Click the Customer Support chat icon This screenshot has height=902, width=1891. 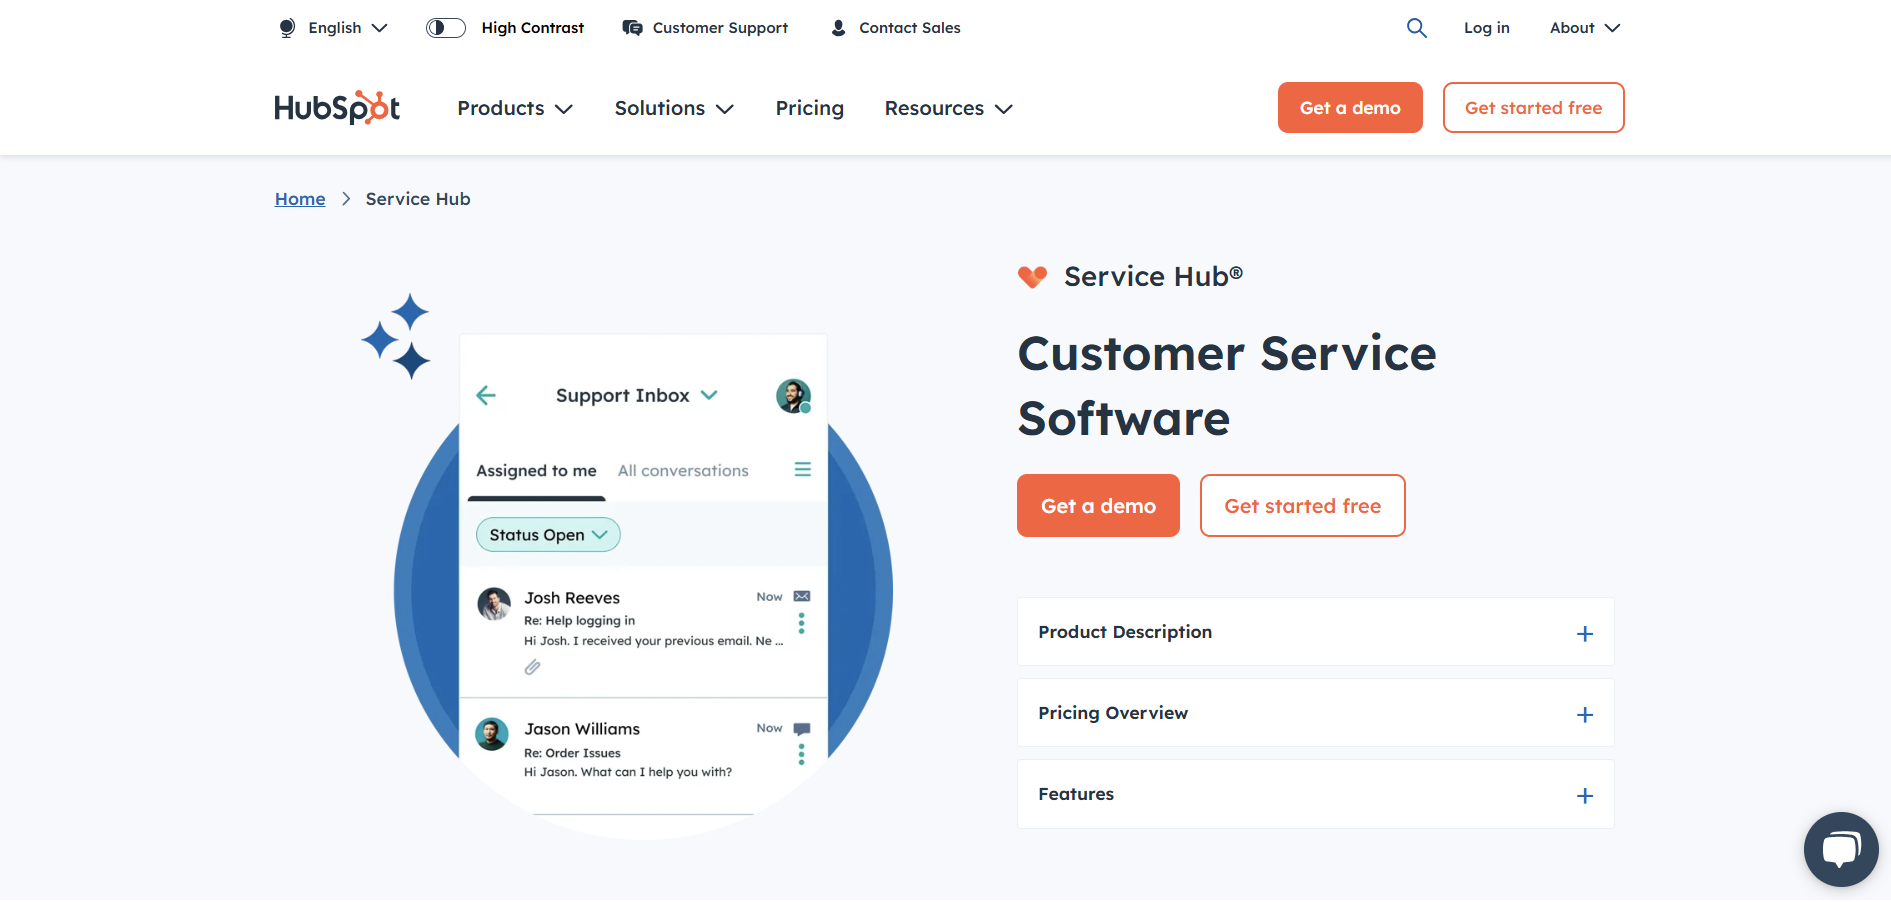pyautogui.click(x=631, y=27)
